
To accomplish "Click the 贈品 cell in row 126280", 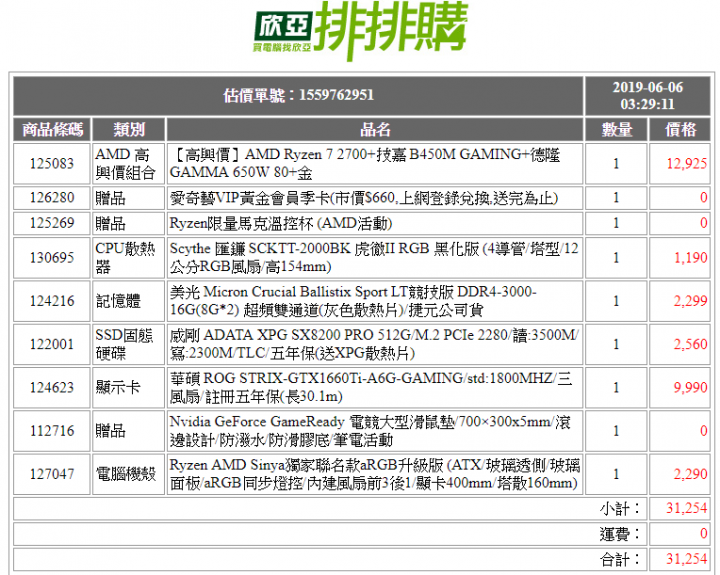I will 129,198.
